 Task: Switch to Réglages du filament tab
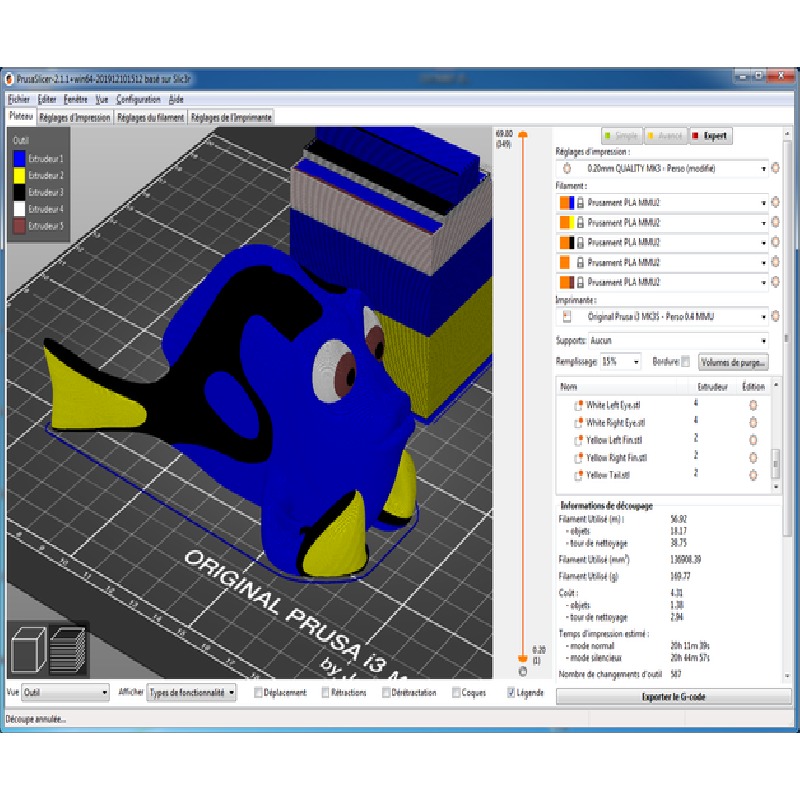(150, 117)
